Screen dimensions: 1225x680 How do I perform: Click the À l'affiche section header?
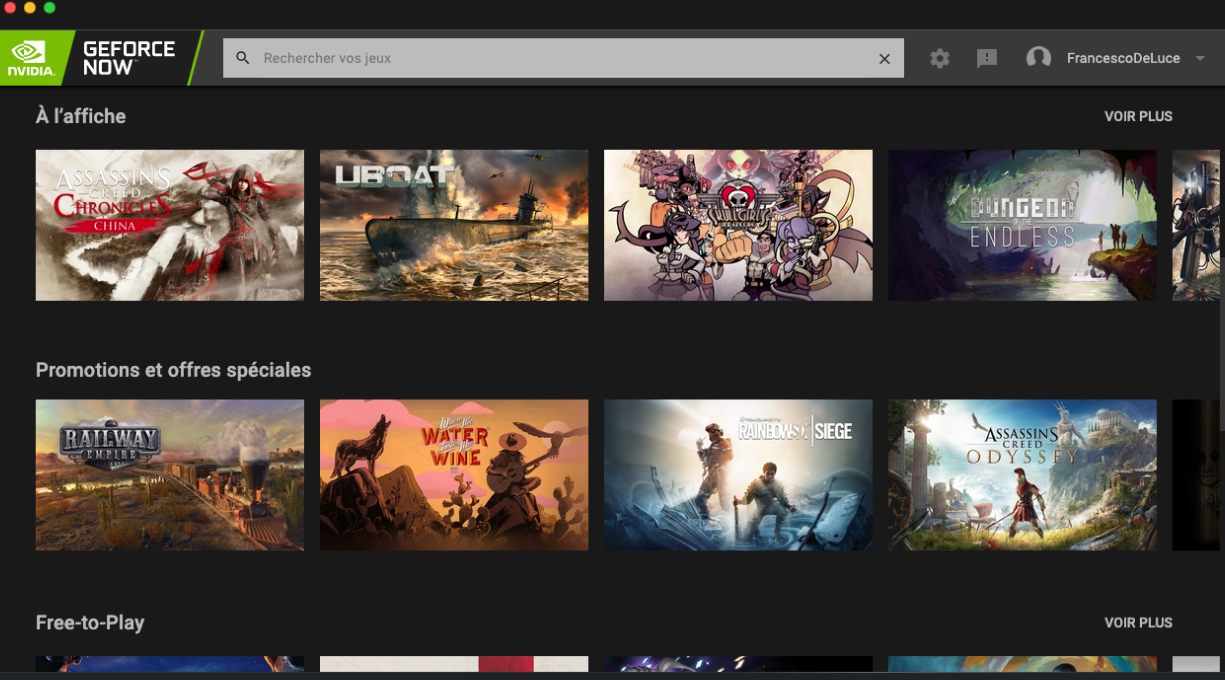80,116
